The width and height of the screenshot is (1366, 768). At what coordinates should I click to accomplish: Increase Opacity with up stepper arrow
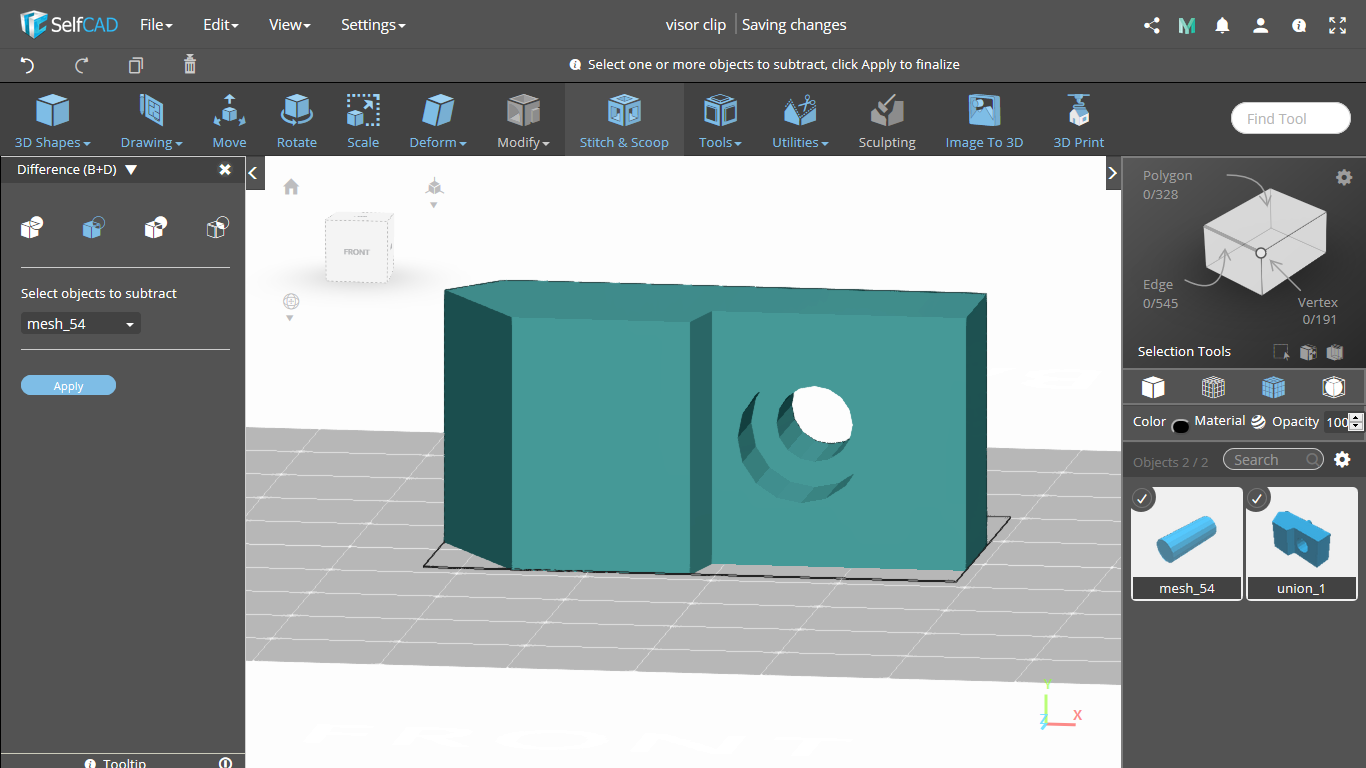[1356, 417]
